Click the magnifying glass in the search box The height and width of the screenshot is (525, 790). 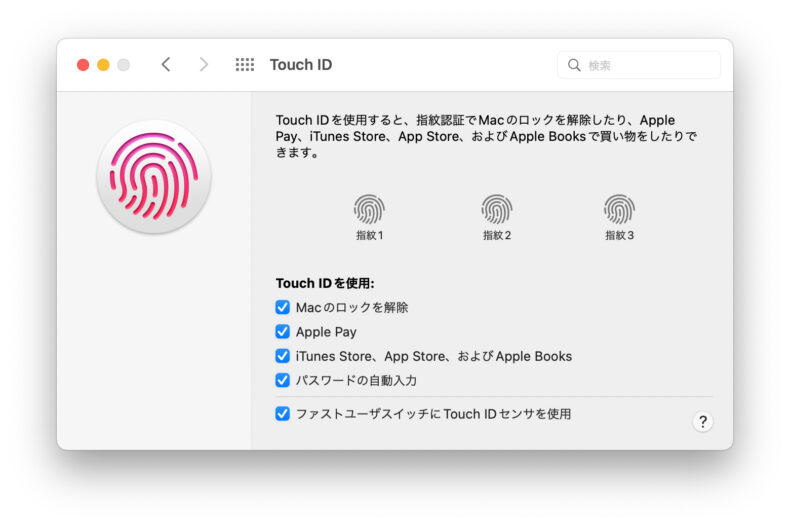click(574, 66)
